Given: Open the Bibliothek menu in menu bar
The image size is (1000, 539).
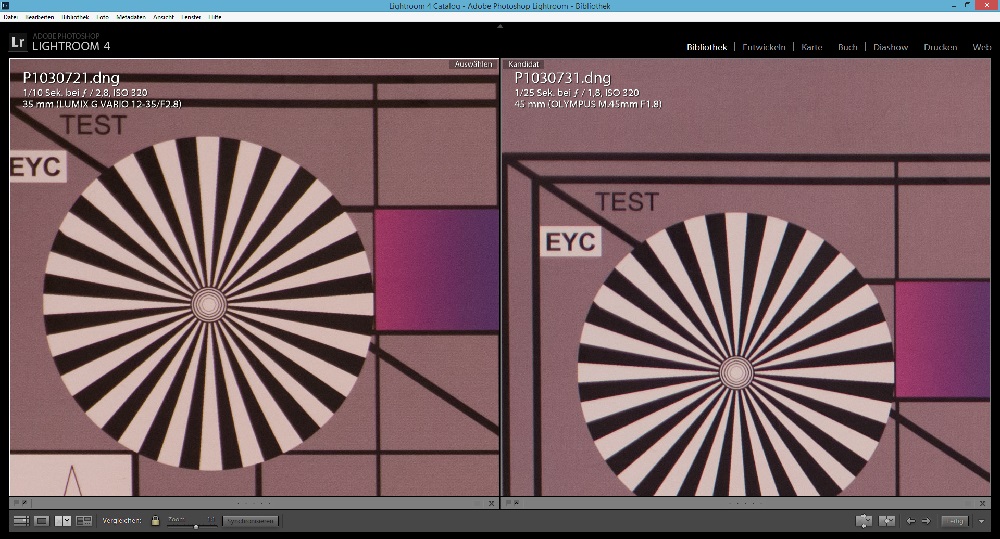Looking at the screenshot, I should [75, 17].
